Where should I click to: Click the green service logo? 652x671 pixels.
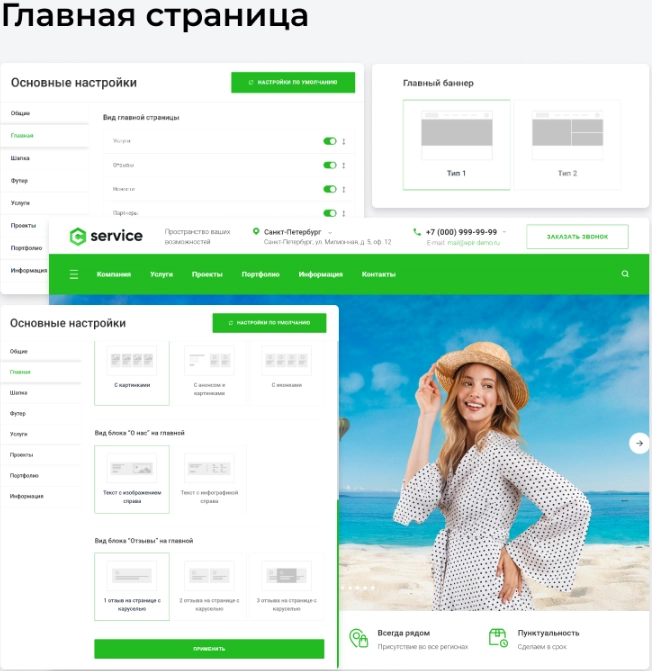(x=106, y=236)
